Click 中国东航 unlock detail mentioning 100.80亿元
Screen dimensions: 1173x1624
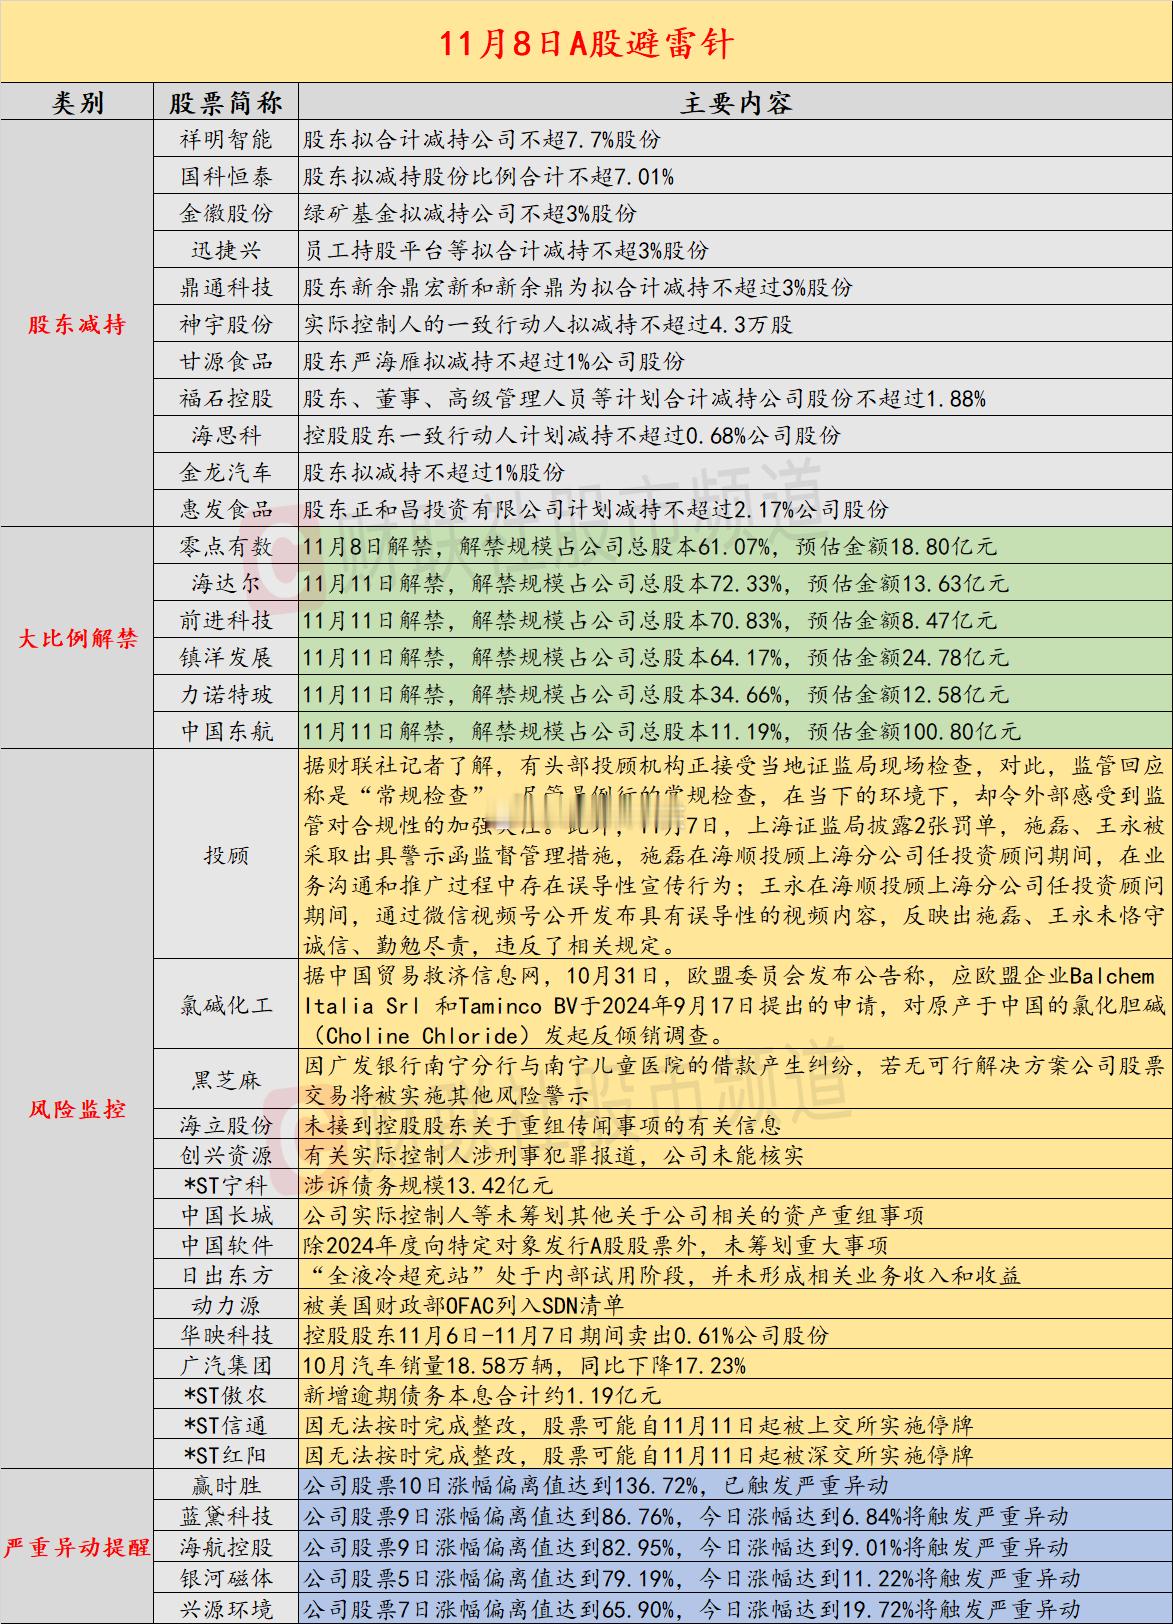click(x=662, y=731)
